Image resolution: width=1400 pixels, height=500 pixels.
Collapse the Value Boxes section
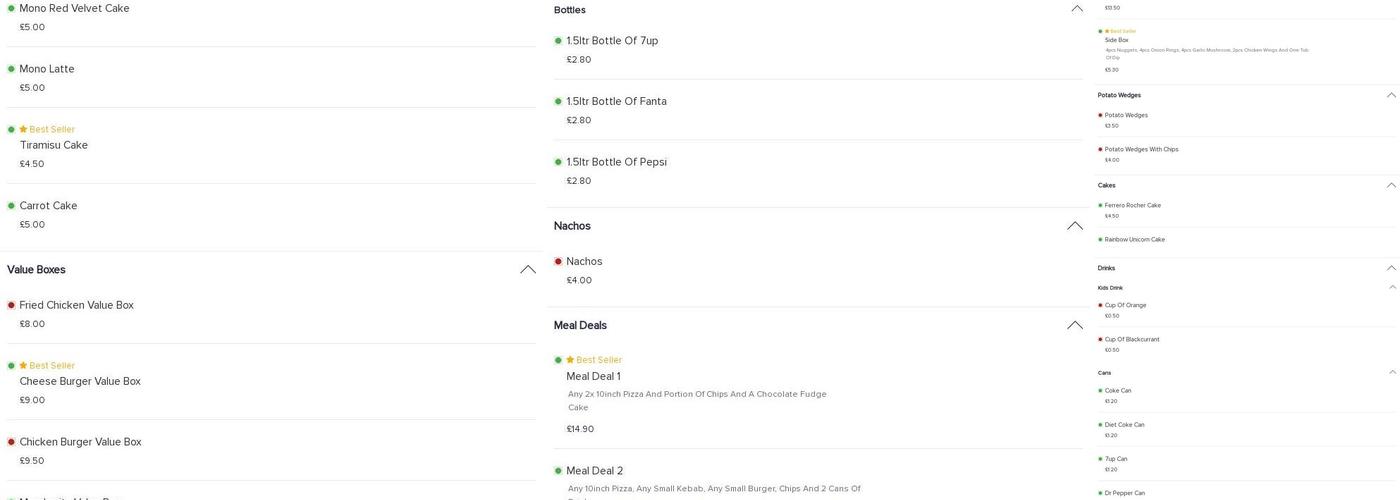coord(528,270)
